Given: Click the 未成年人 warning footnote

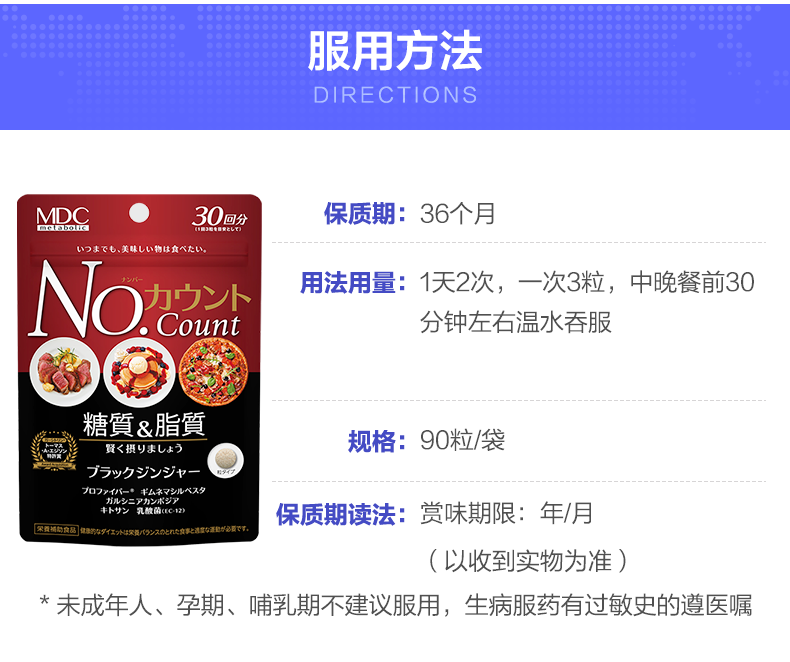Looking at the screenshot, I should [396, 605].
